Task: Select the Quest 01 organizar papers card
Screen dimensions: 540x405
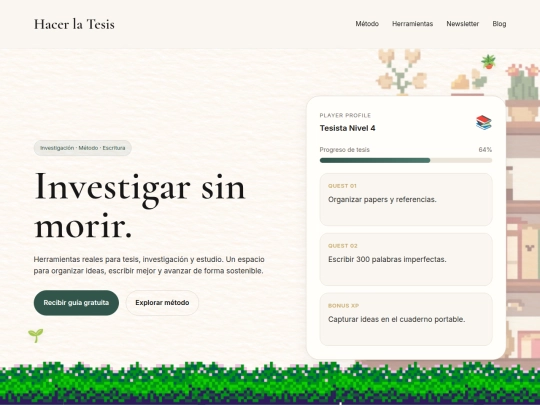Action: pos(406,199)
